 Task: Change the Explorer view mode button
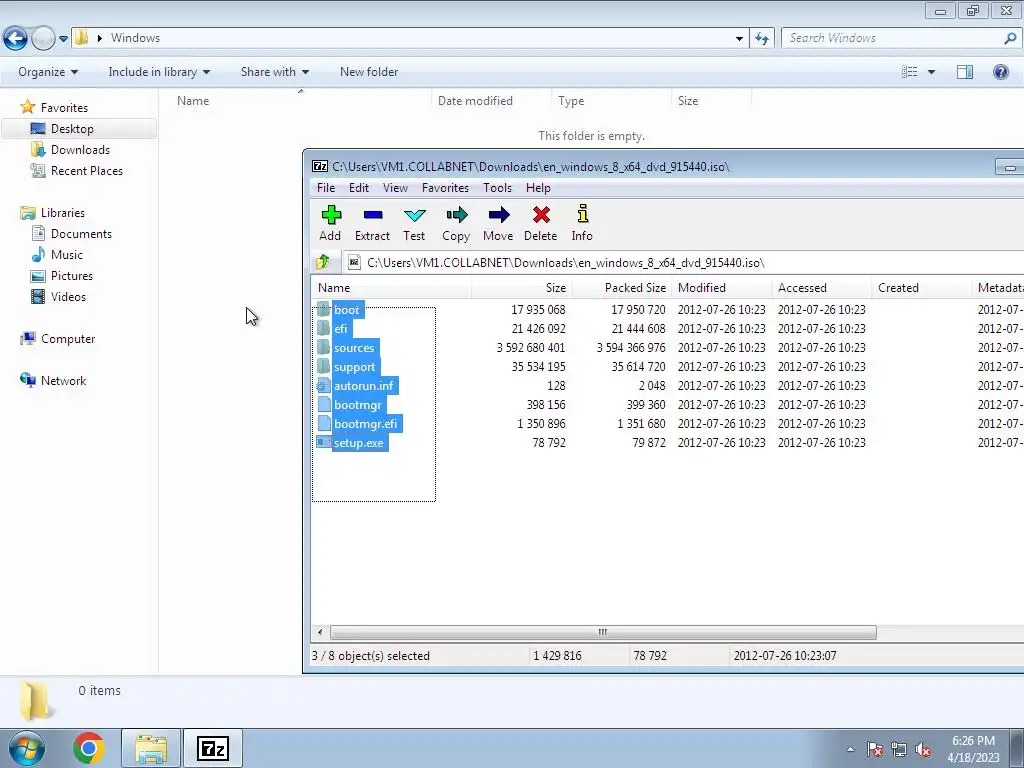point(910,72)
